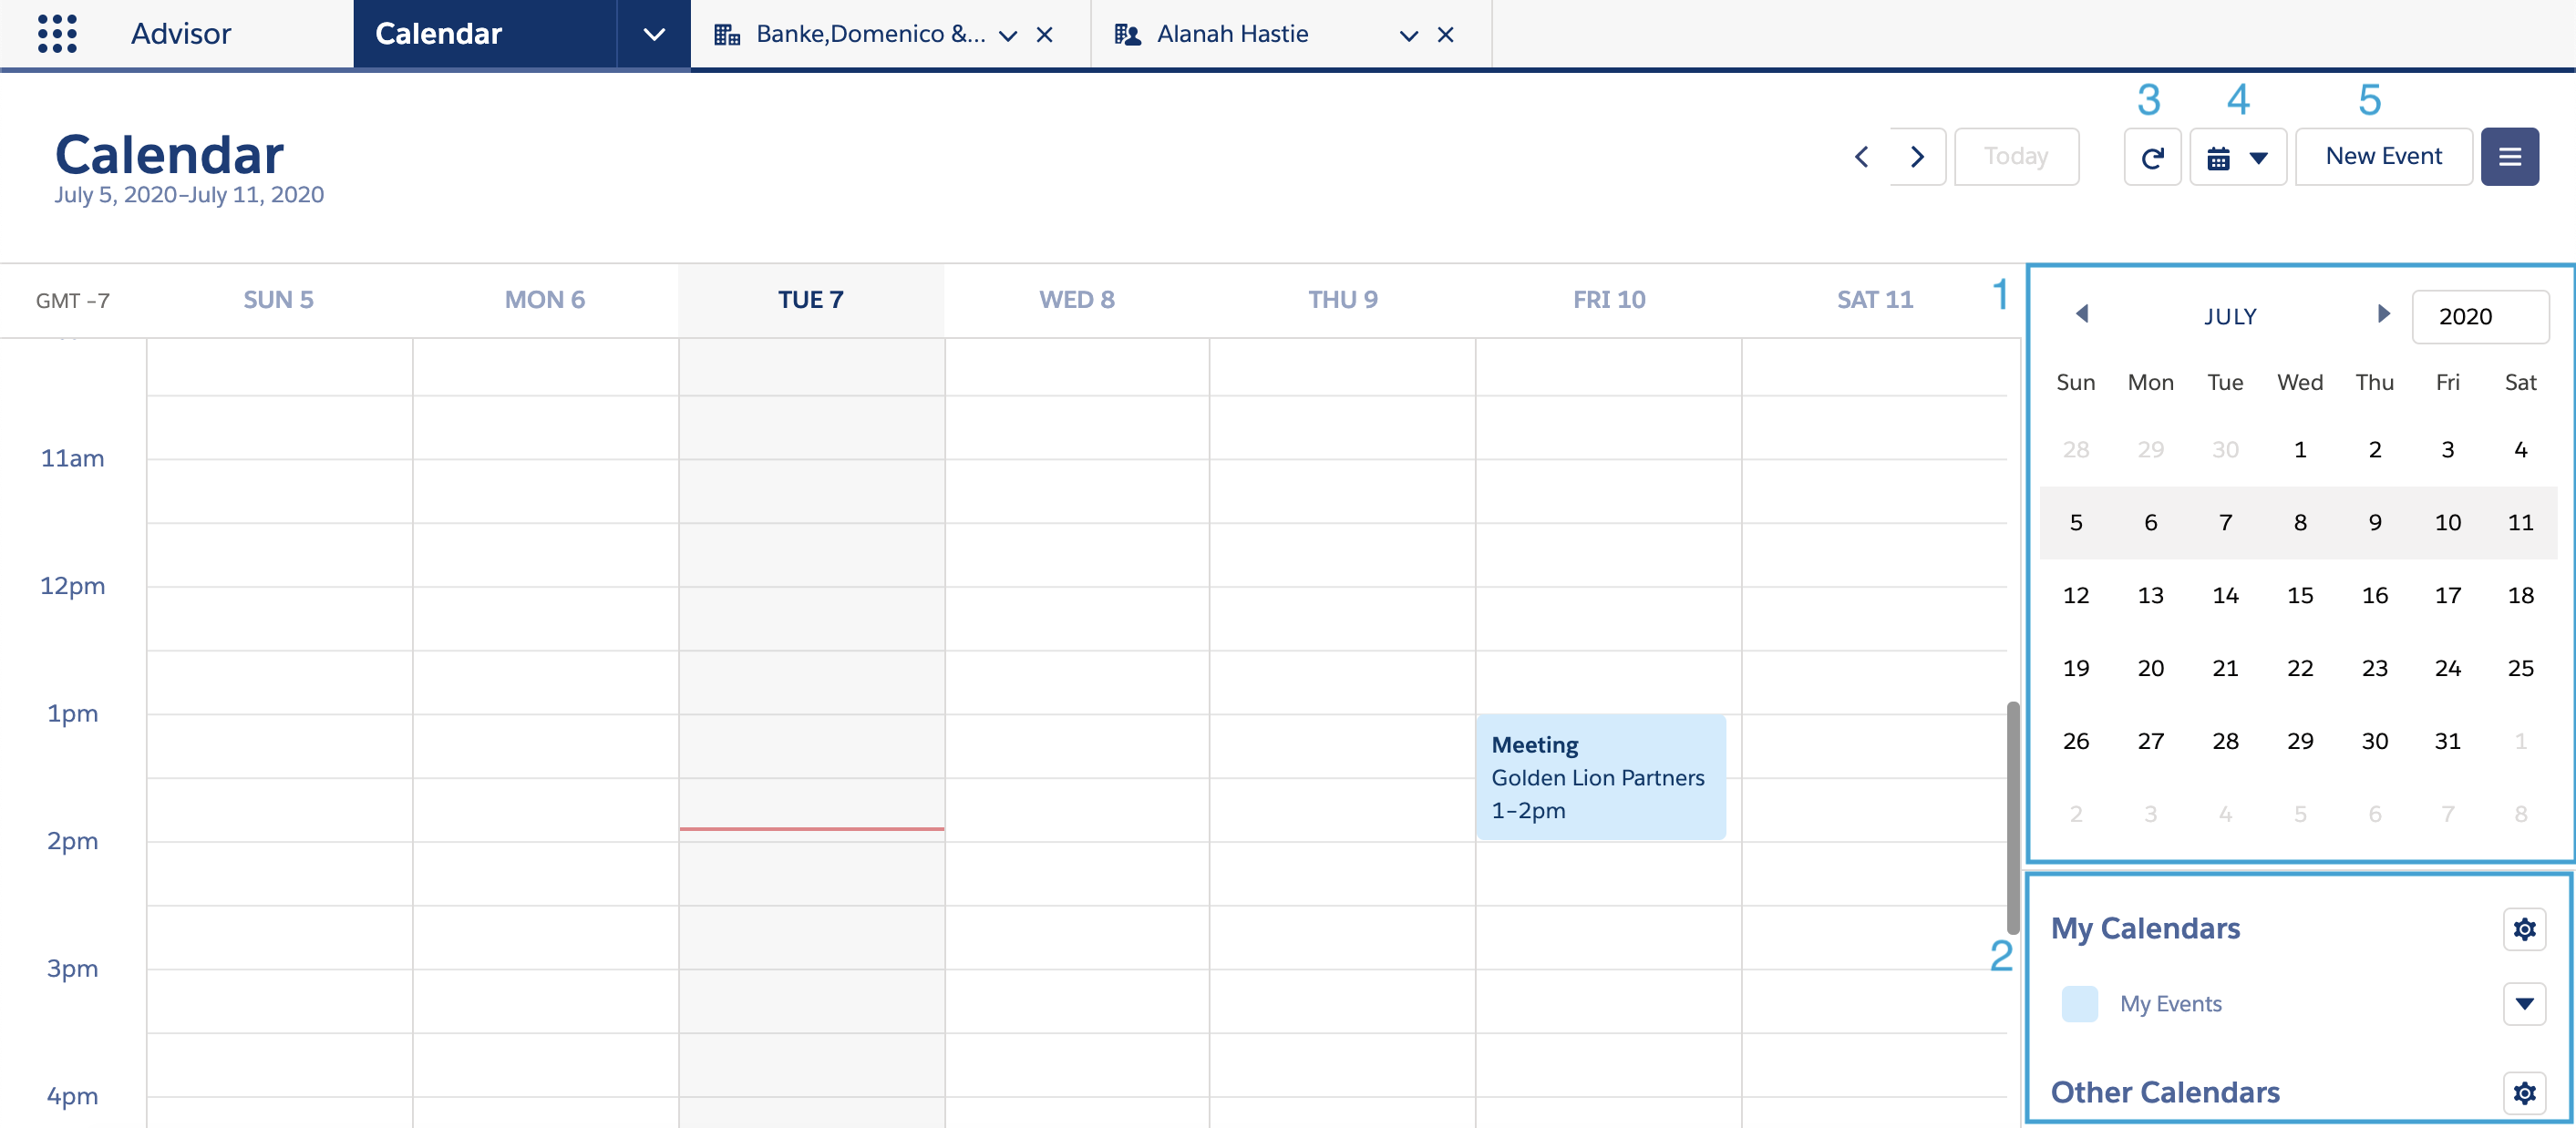Viewport: 2576px width, 1128px height.
Task: Select July 20 in mini calendar
Action: click(x=2150, y=669)
